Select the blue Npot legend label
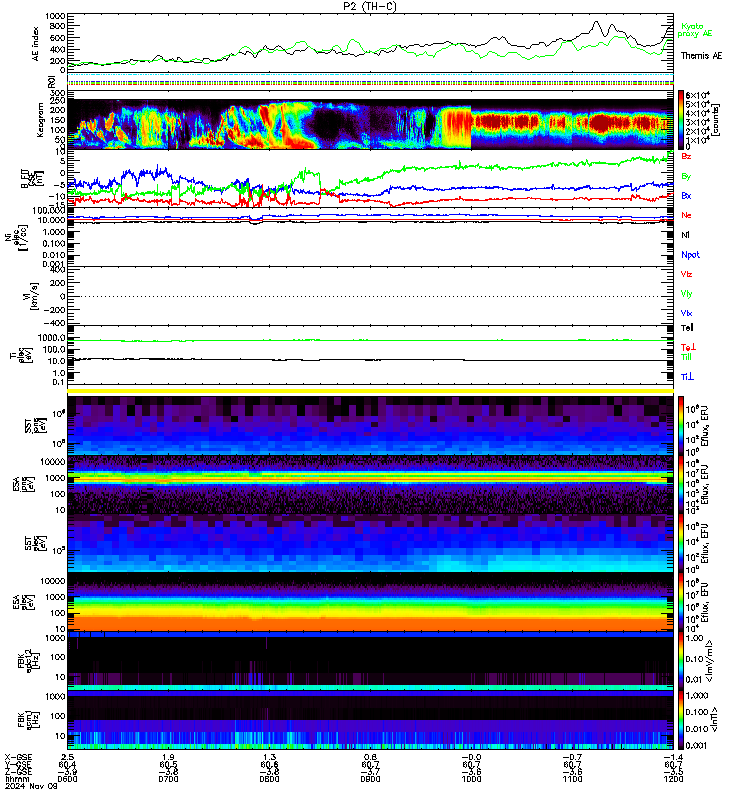Screen dimensions: 750x800 (690, 255)
